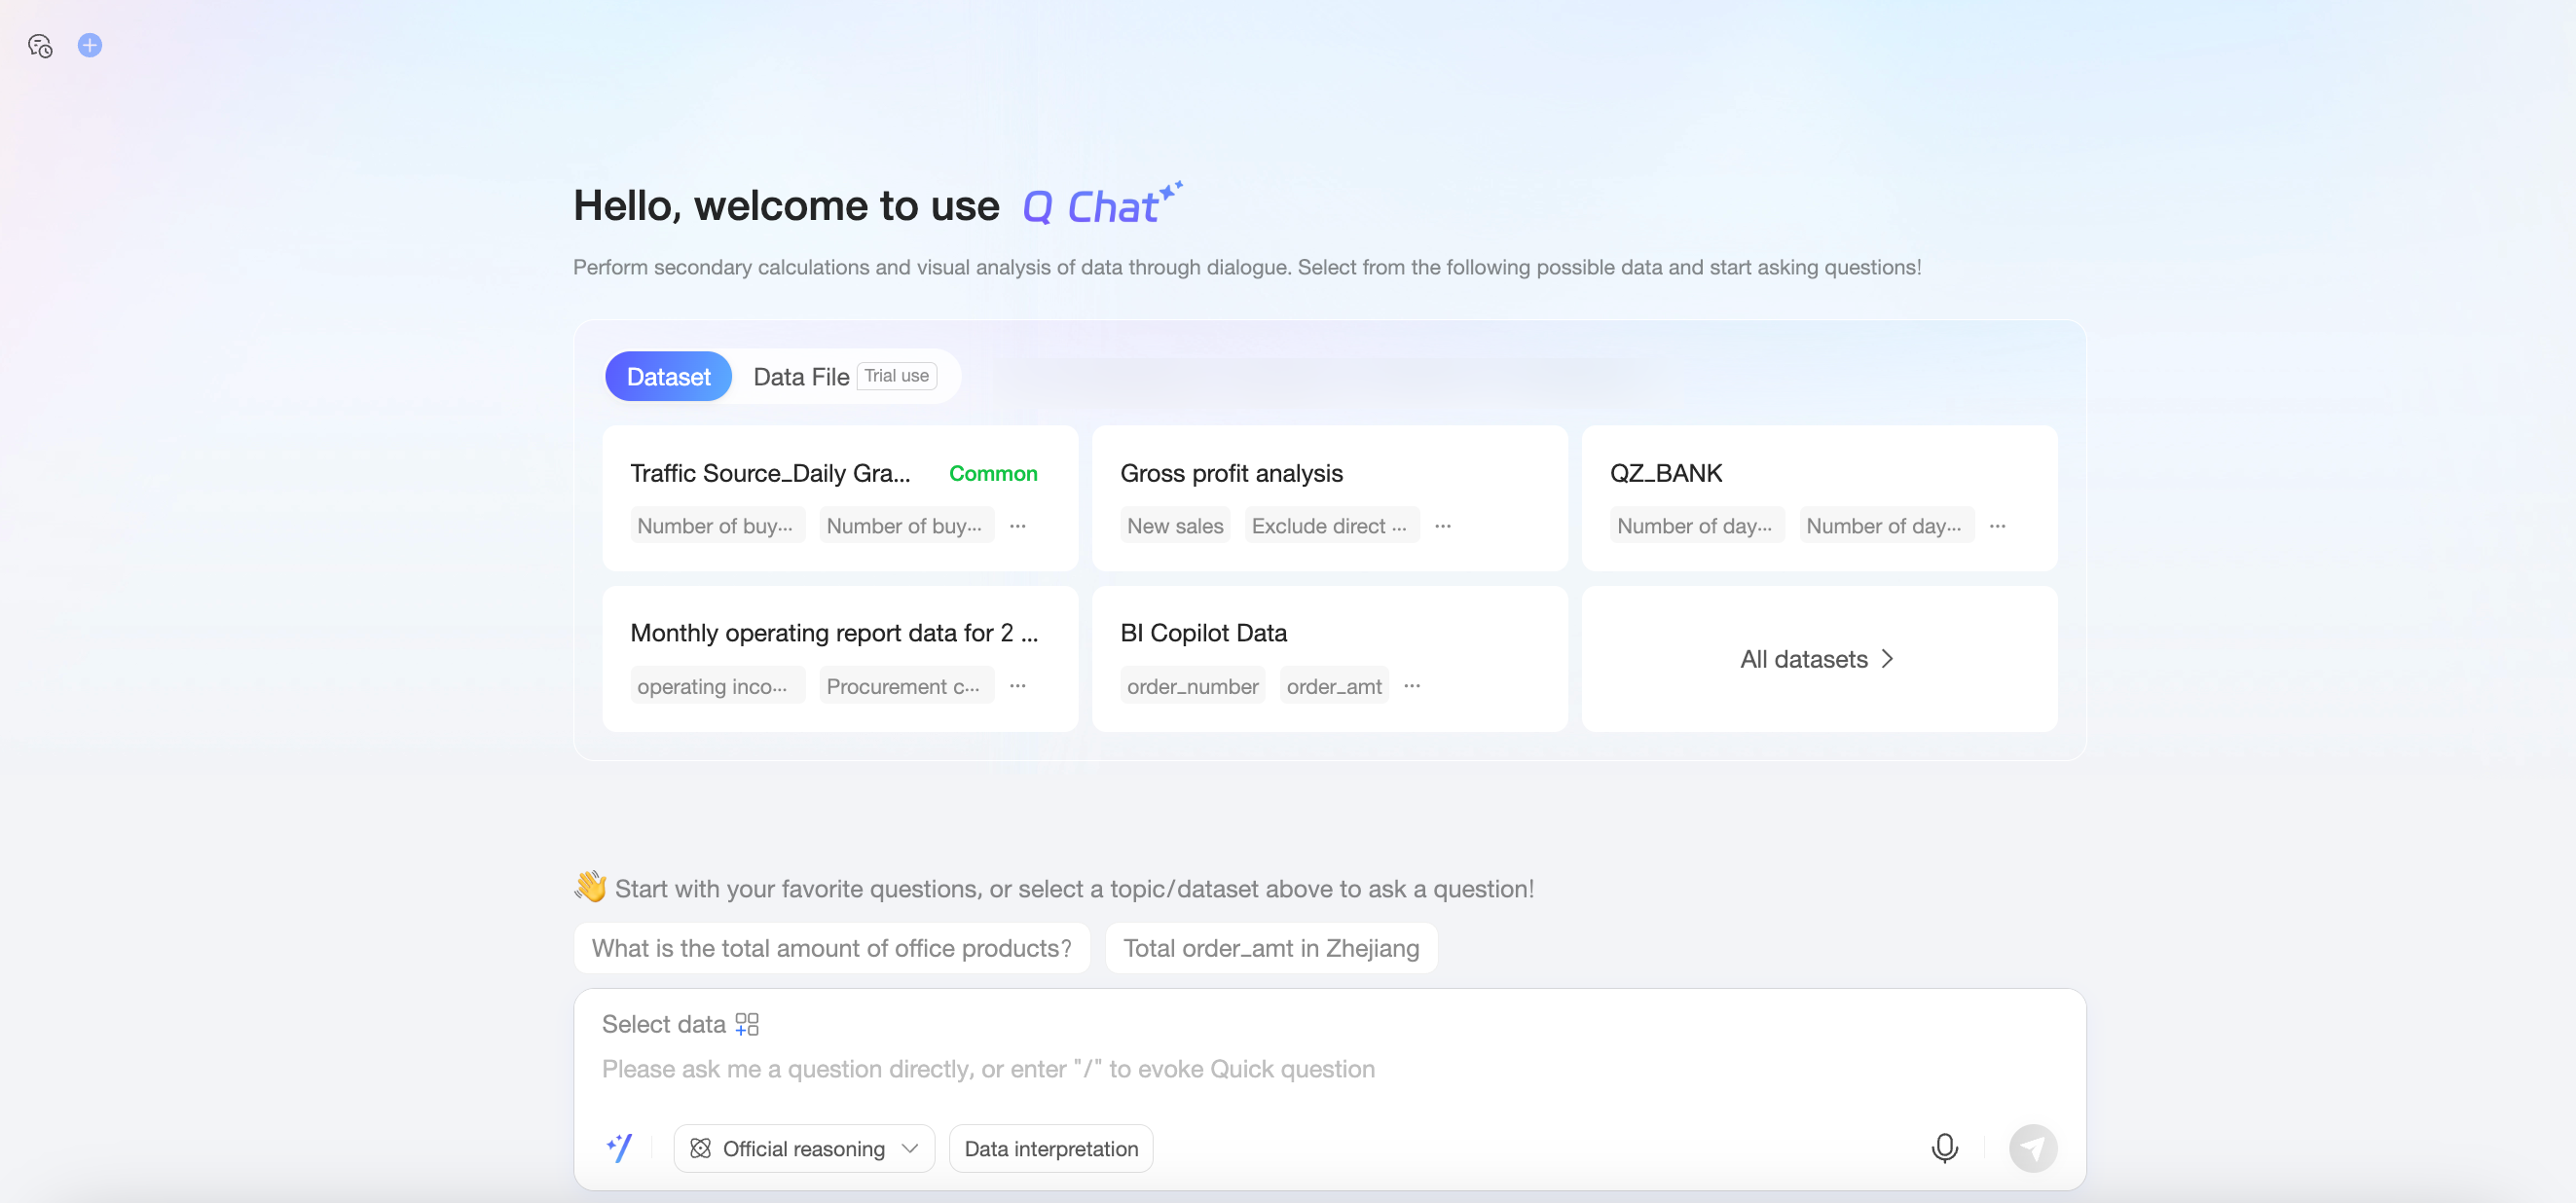This screenshot has width=2576, height=1203.
Task: Toggle the Data interpretation option
Action: click(x=1051, y=1148)
